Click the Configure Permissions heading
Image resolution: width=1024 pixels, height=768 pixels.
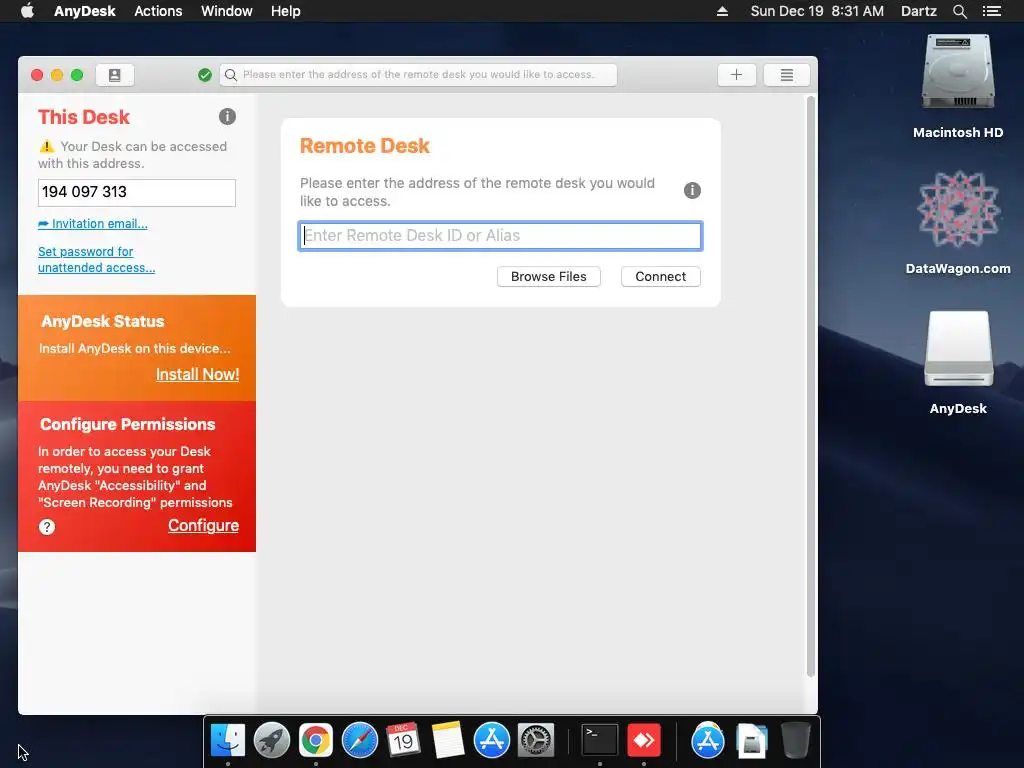coord(127,424)
